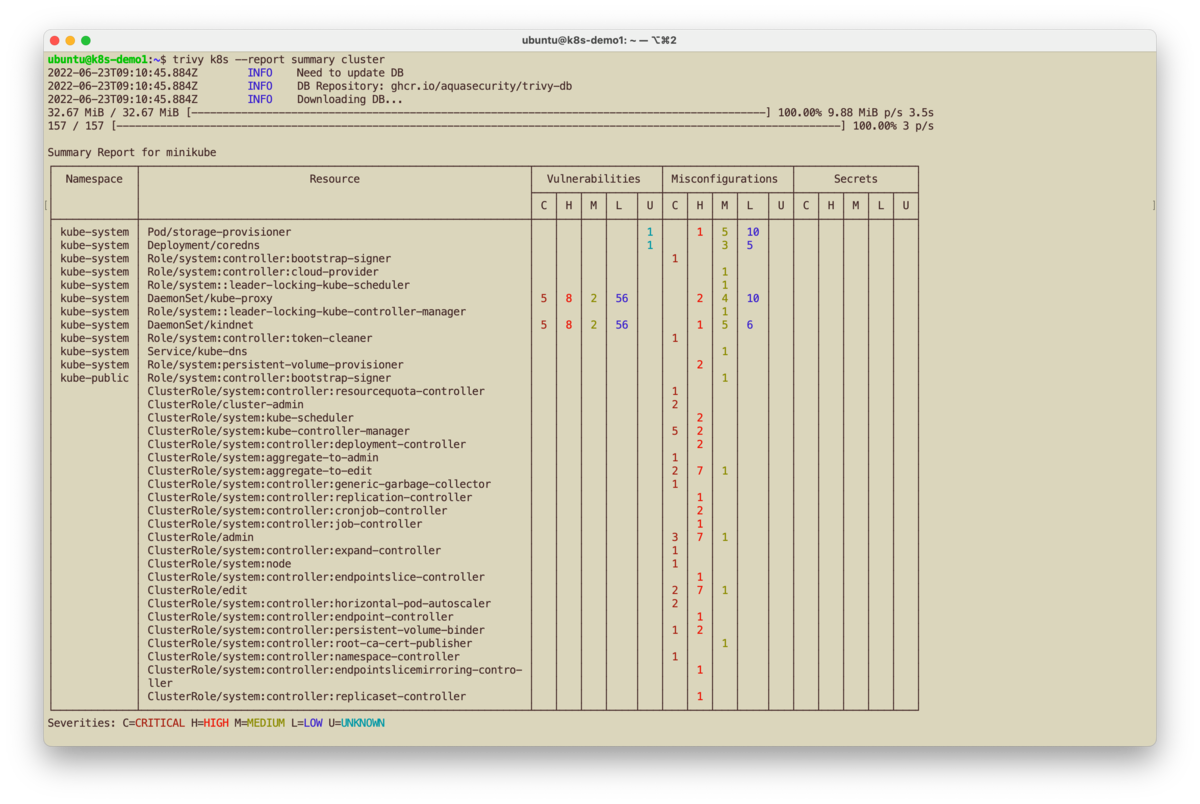This screenshot has width=1200, height=804.
Task: Click 'ClusterRole/system:kube-scheduler' row
Action: pyautogui.click(x=250, y=418)
